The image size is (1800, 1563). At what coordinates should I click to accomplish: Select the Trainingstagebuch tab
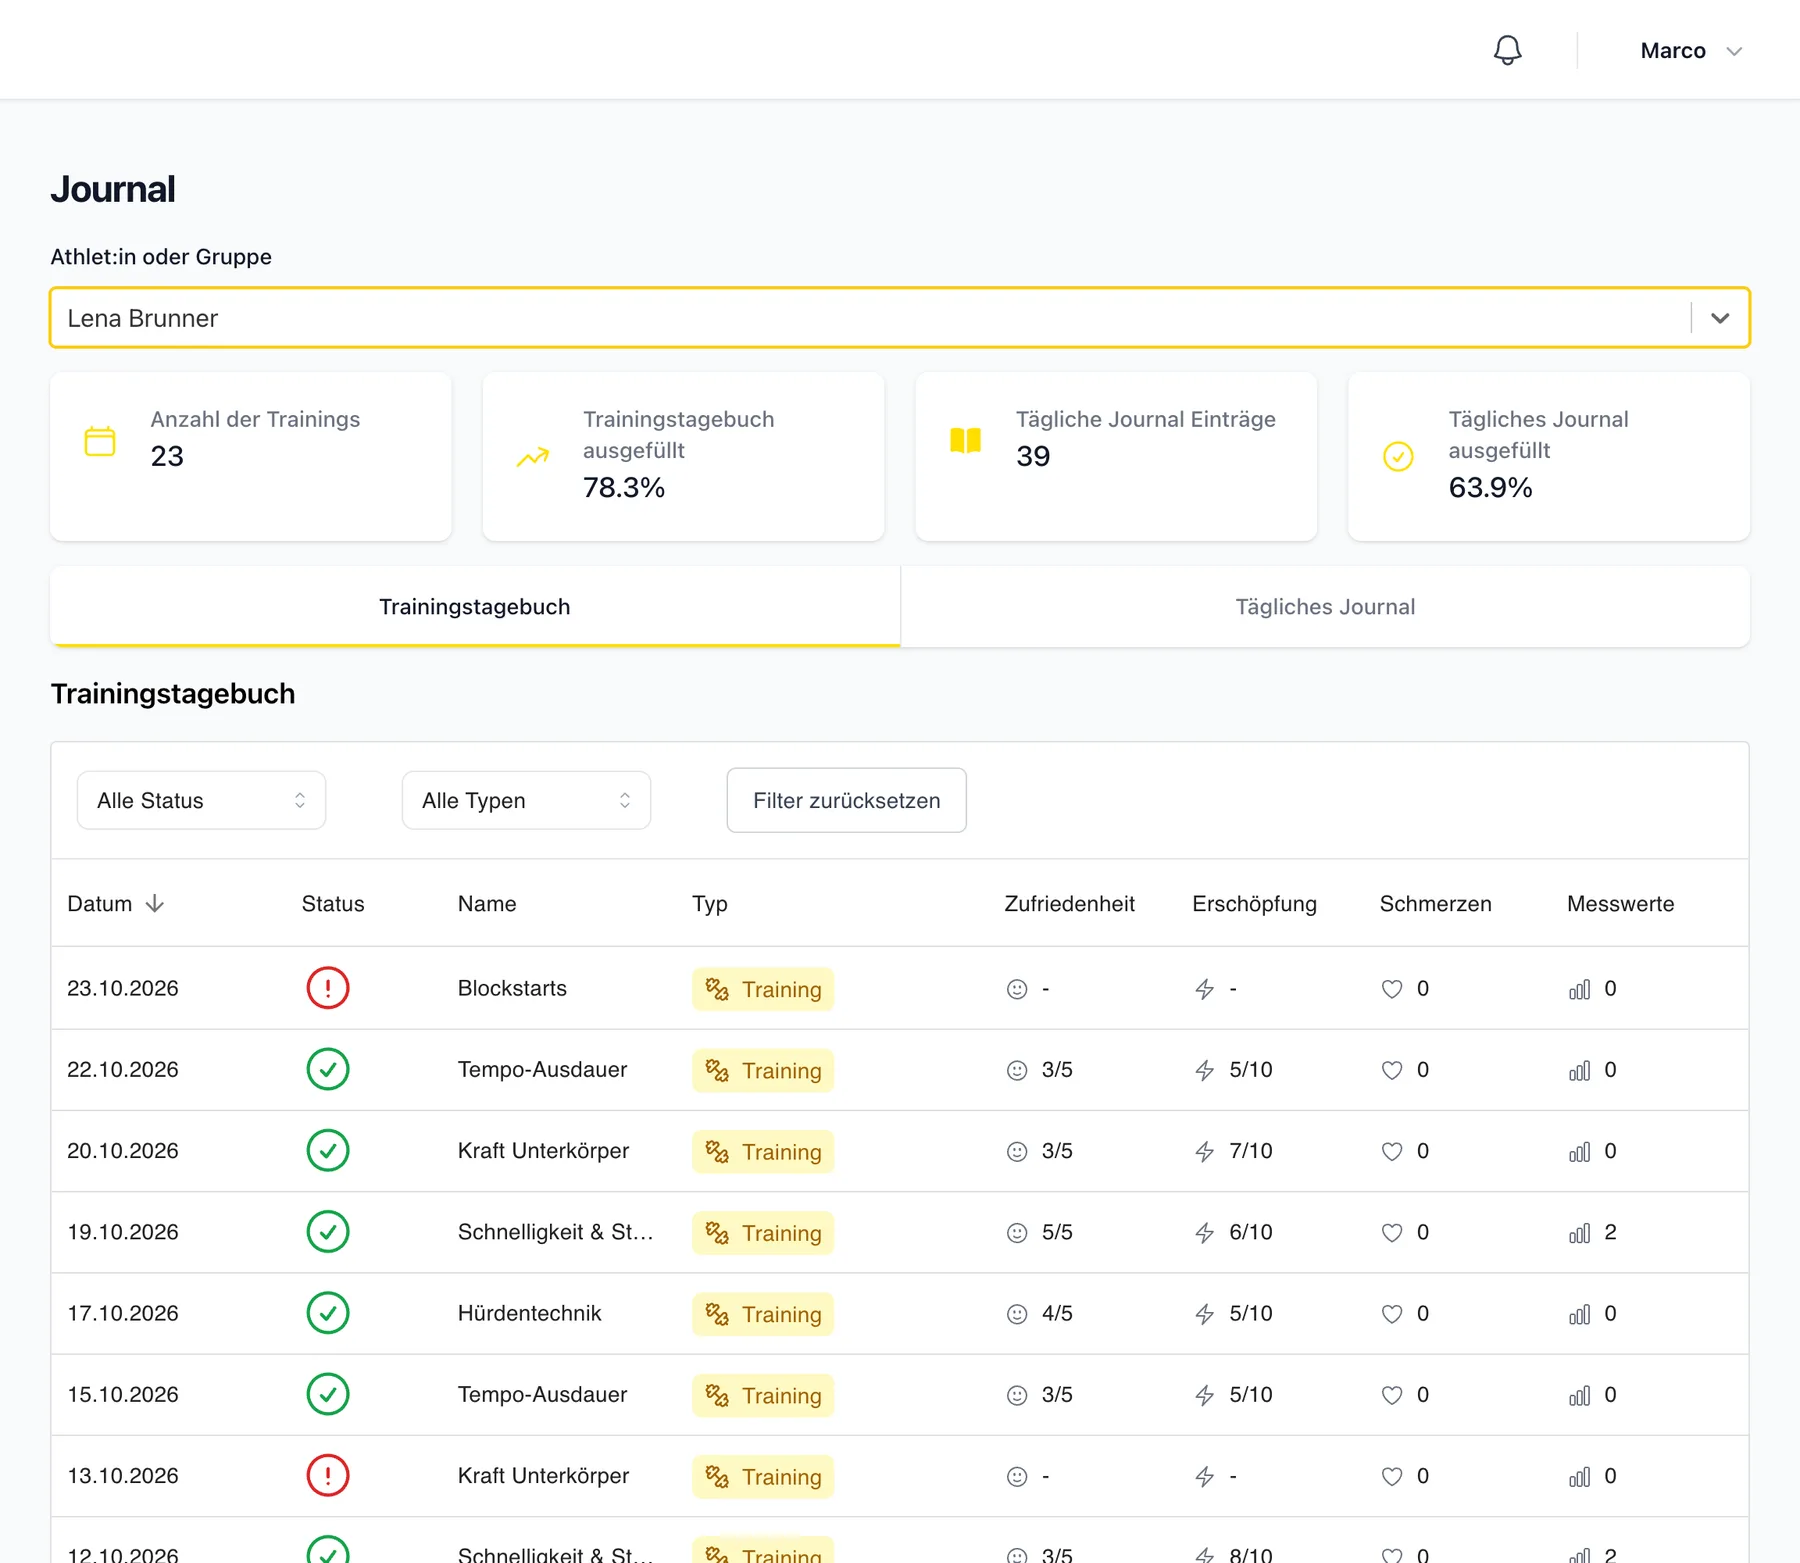[x=475, y=607]
